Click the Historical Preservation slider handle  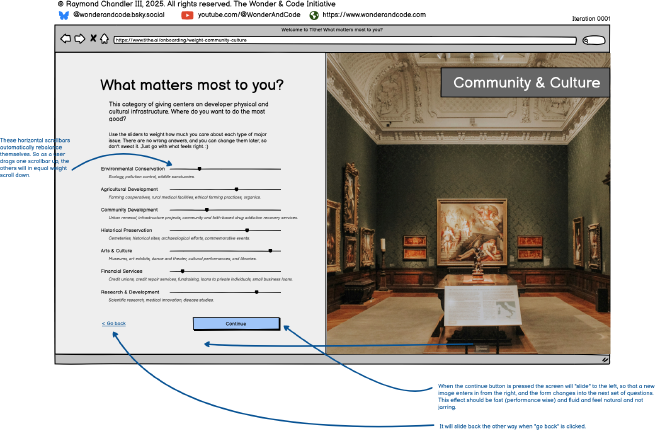coord(247,230)
